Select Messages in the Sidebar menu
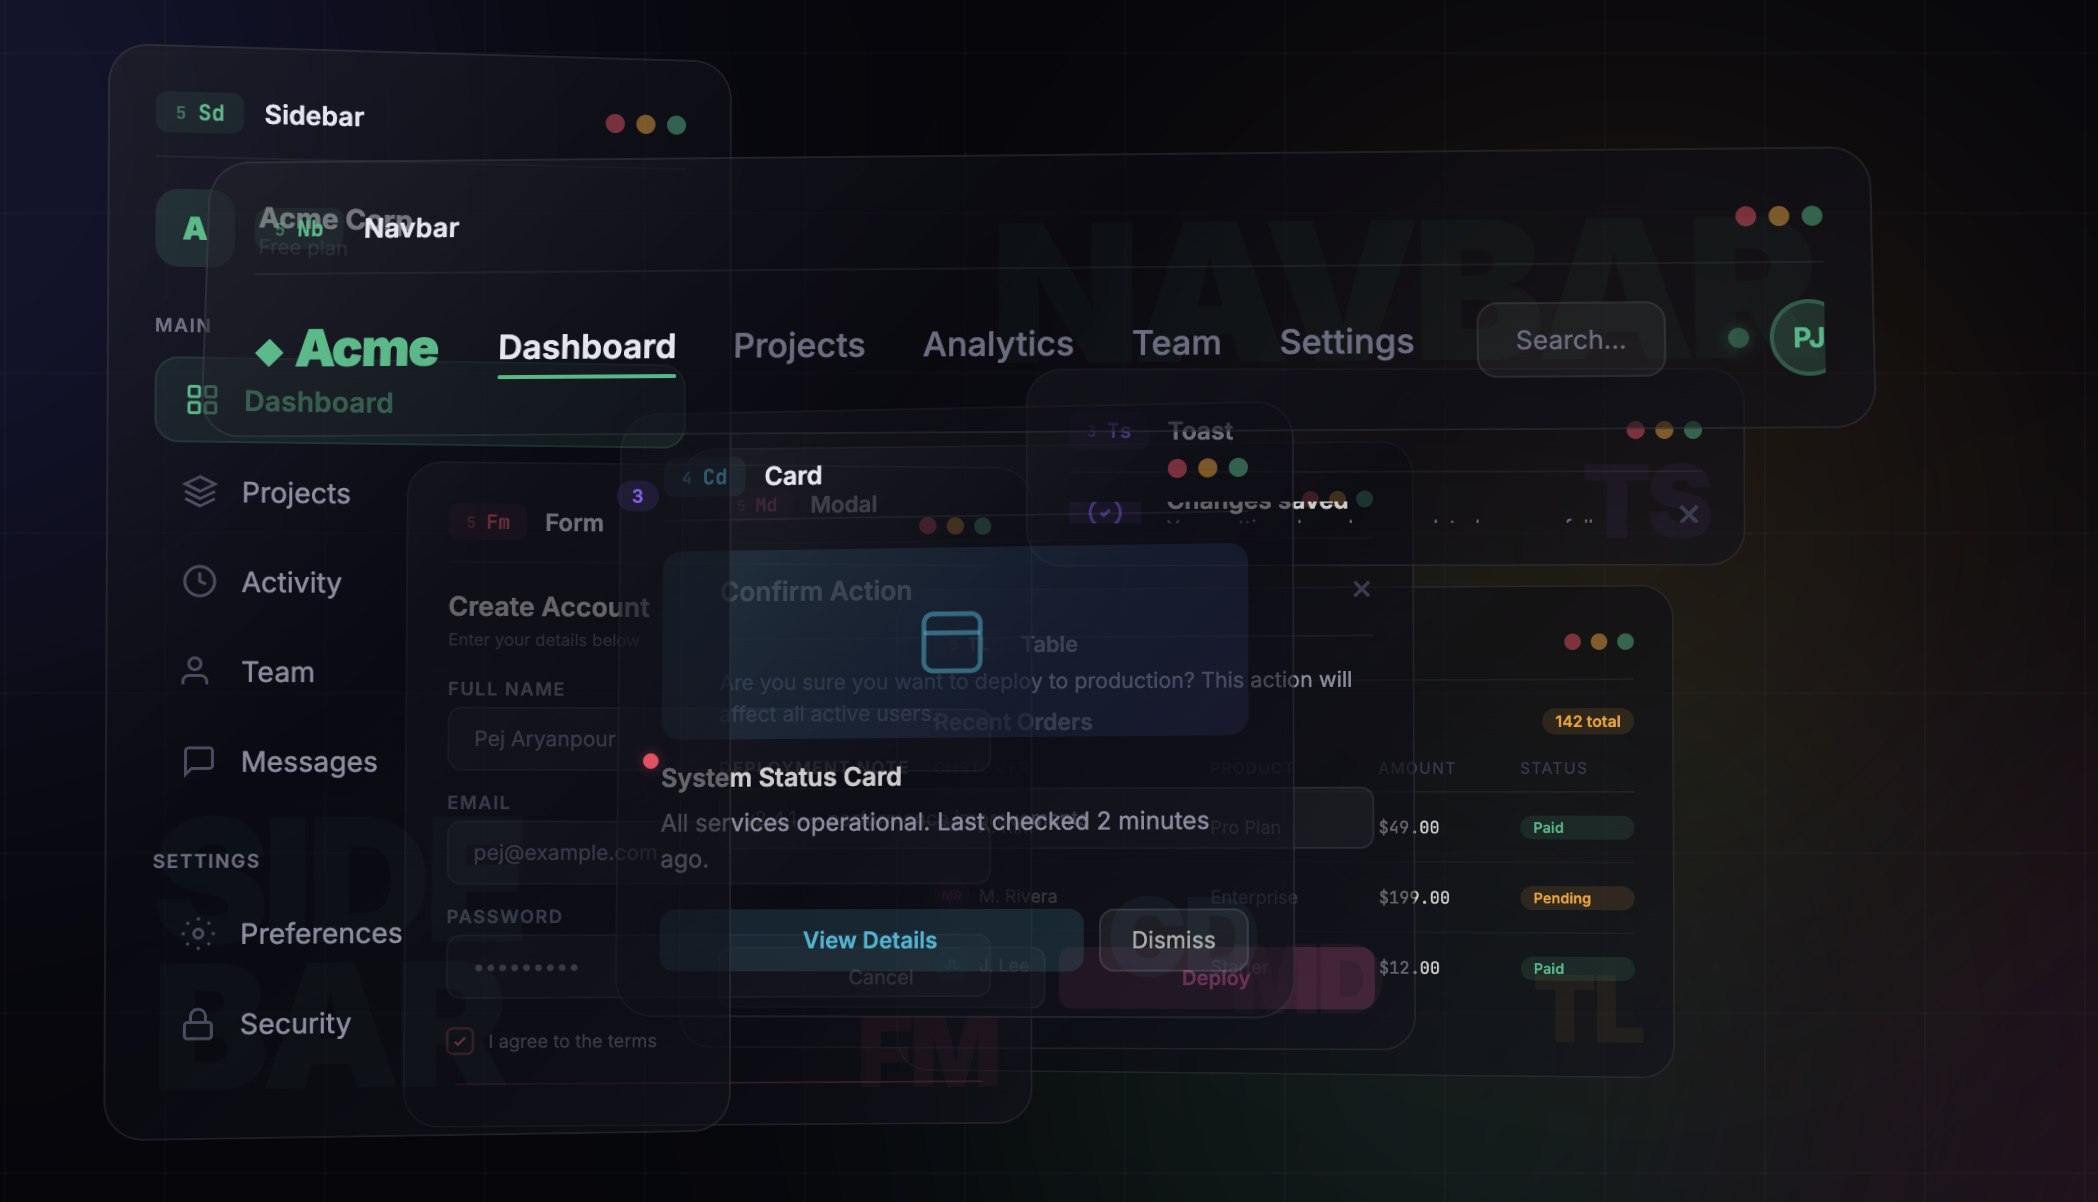This screenshot has width=2098, height=1202. (309, 762)
